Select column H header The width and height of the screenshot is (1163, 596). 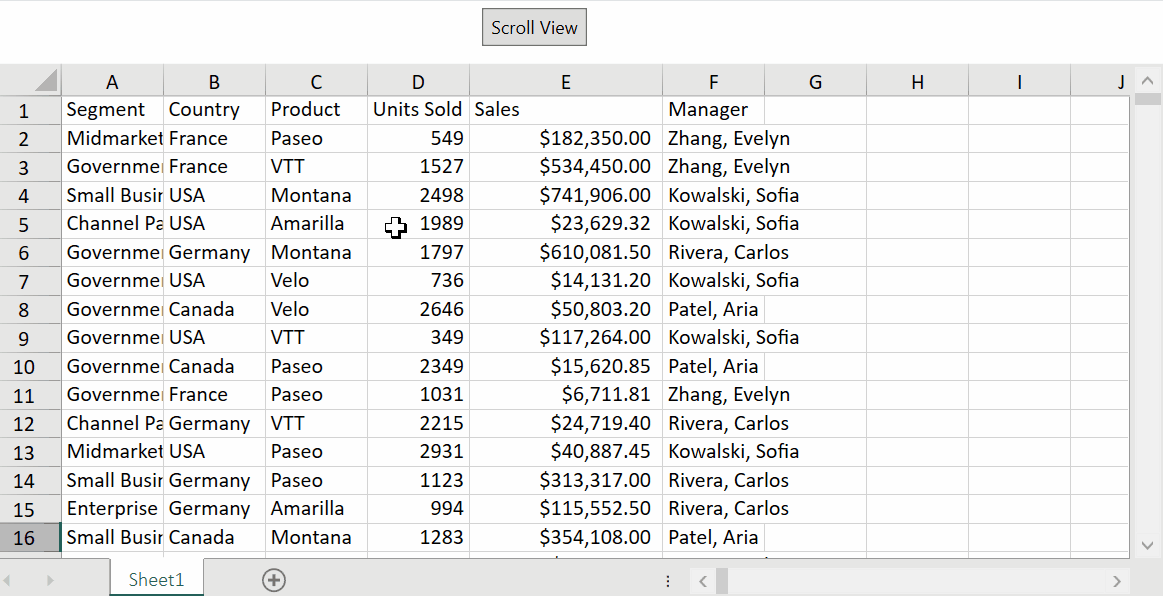[917, 82]
